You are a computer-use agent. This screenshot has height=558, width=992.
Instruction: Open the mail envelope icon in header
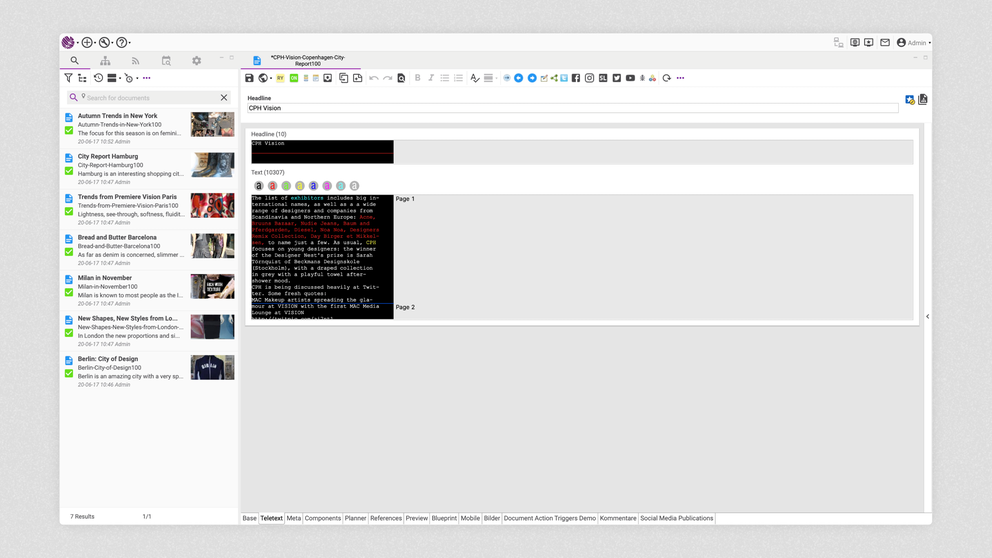(x=885, y=43)
